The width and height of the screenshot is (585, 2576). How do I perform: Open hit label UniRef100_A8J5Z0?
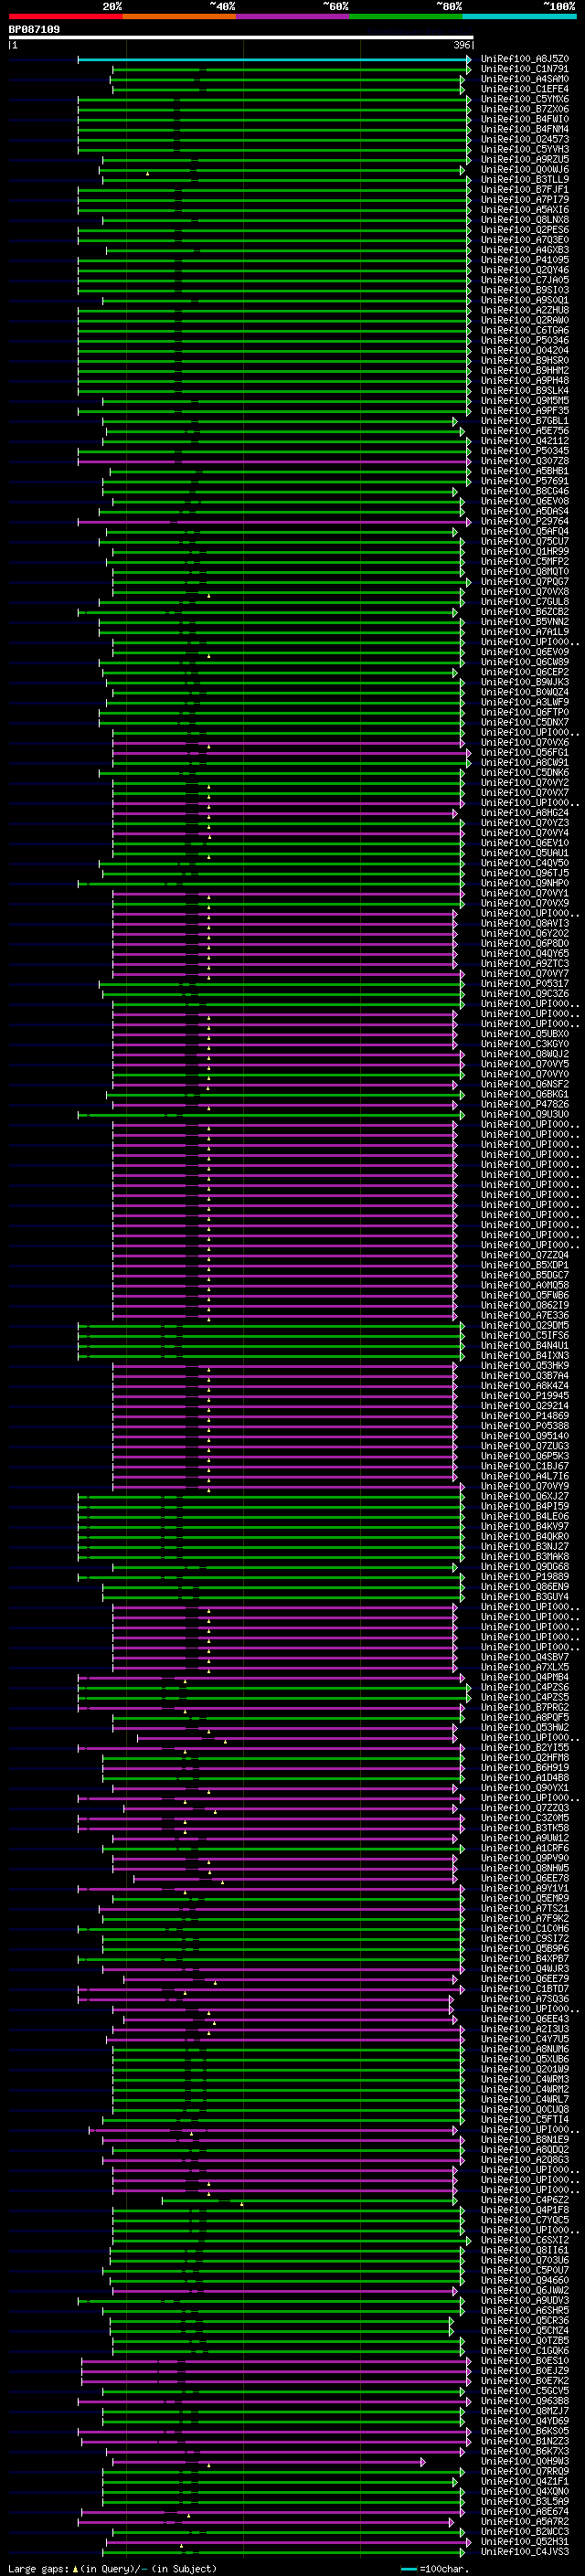[x=525, y=59]
